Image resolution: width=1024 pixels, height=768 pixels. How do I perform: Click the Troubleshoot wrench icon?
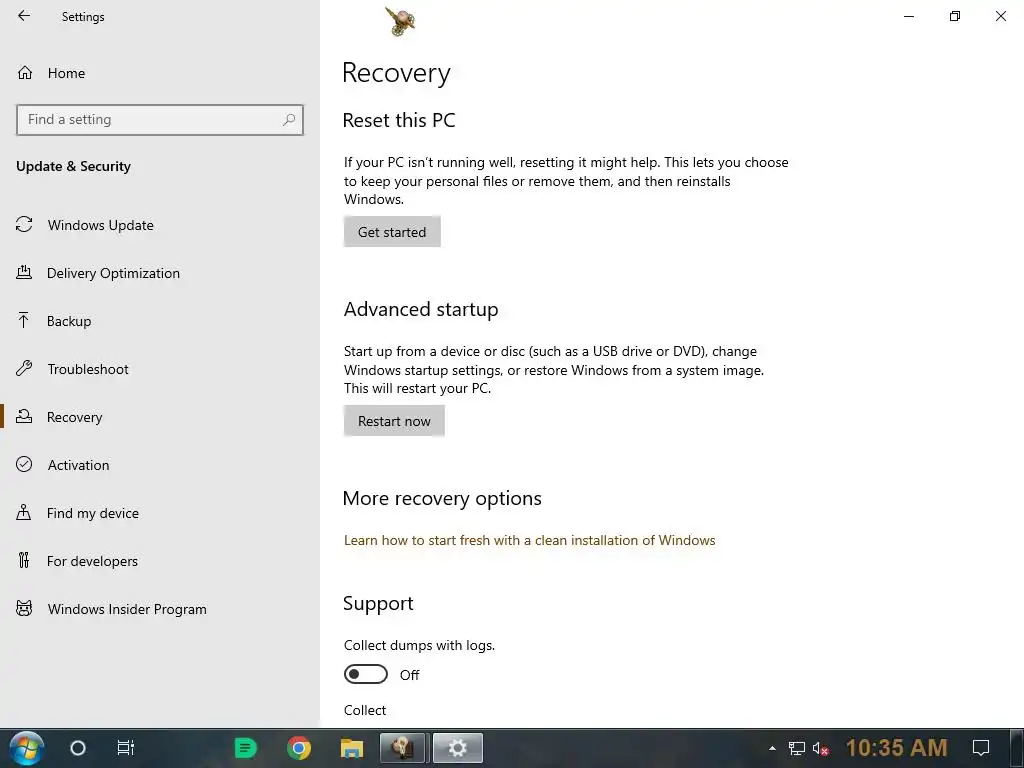click(24, 368)
